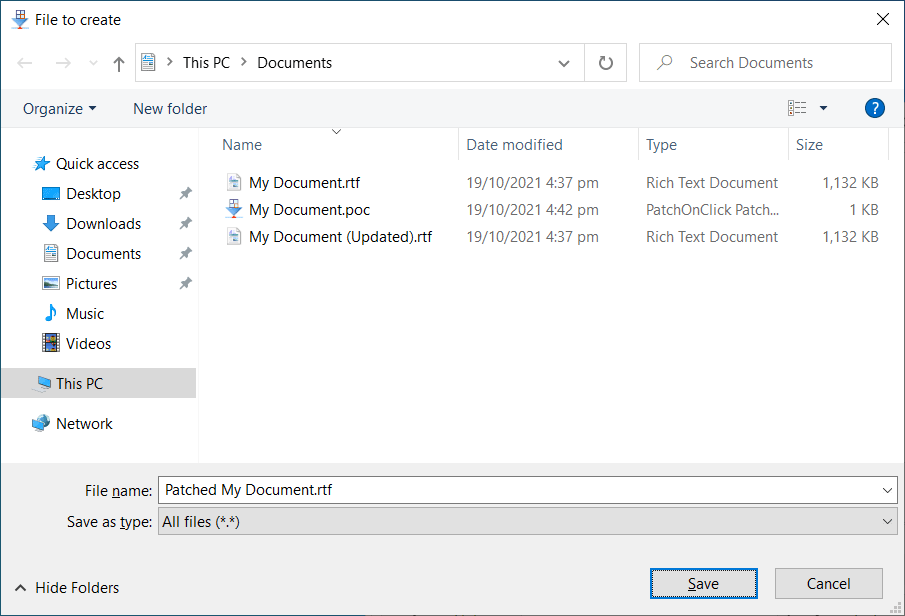Select the My Document.rtf file
Image resolution: width=905 pixels, height=616 pixels.
point(304,183)
